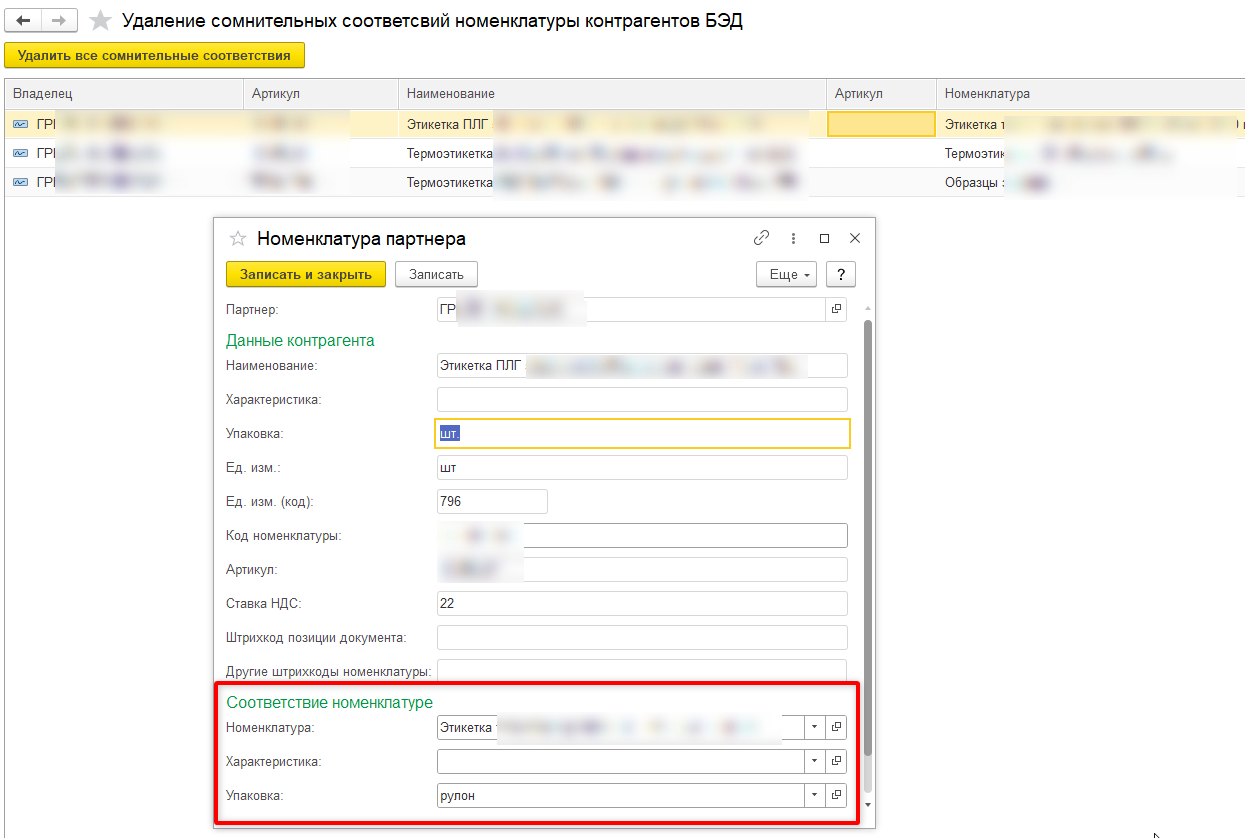Close the 'Номенклатура партнера' dialog
The width and height of the screenshot is (1245, 838).
coord(855,238)
